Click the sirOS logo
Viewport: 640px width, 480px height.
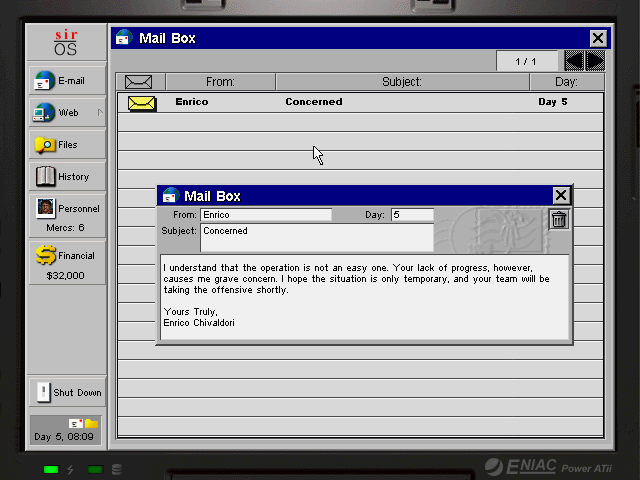tap(66, 42)
